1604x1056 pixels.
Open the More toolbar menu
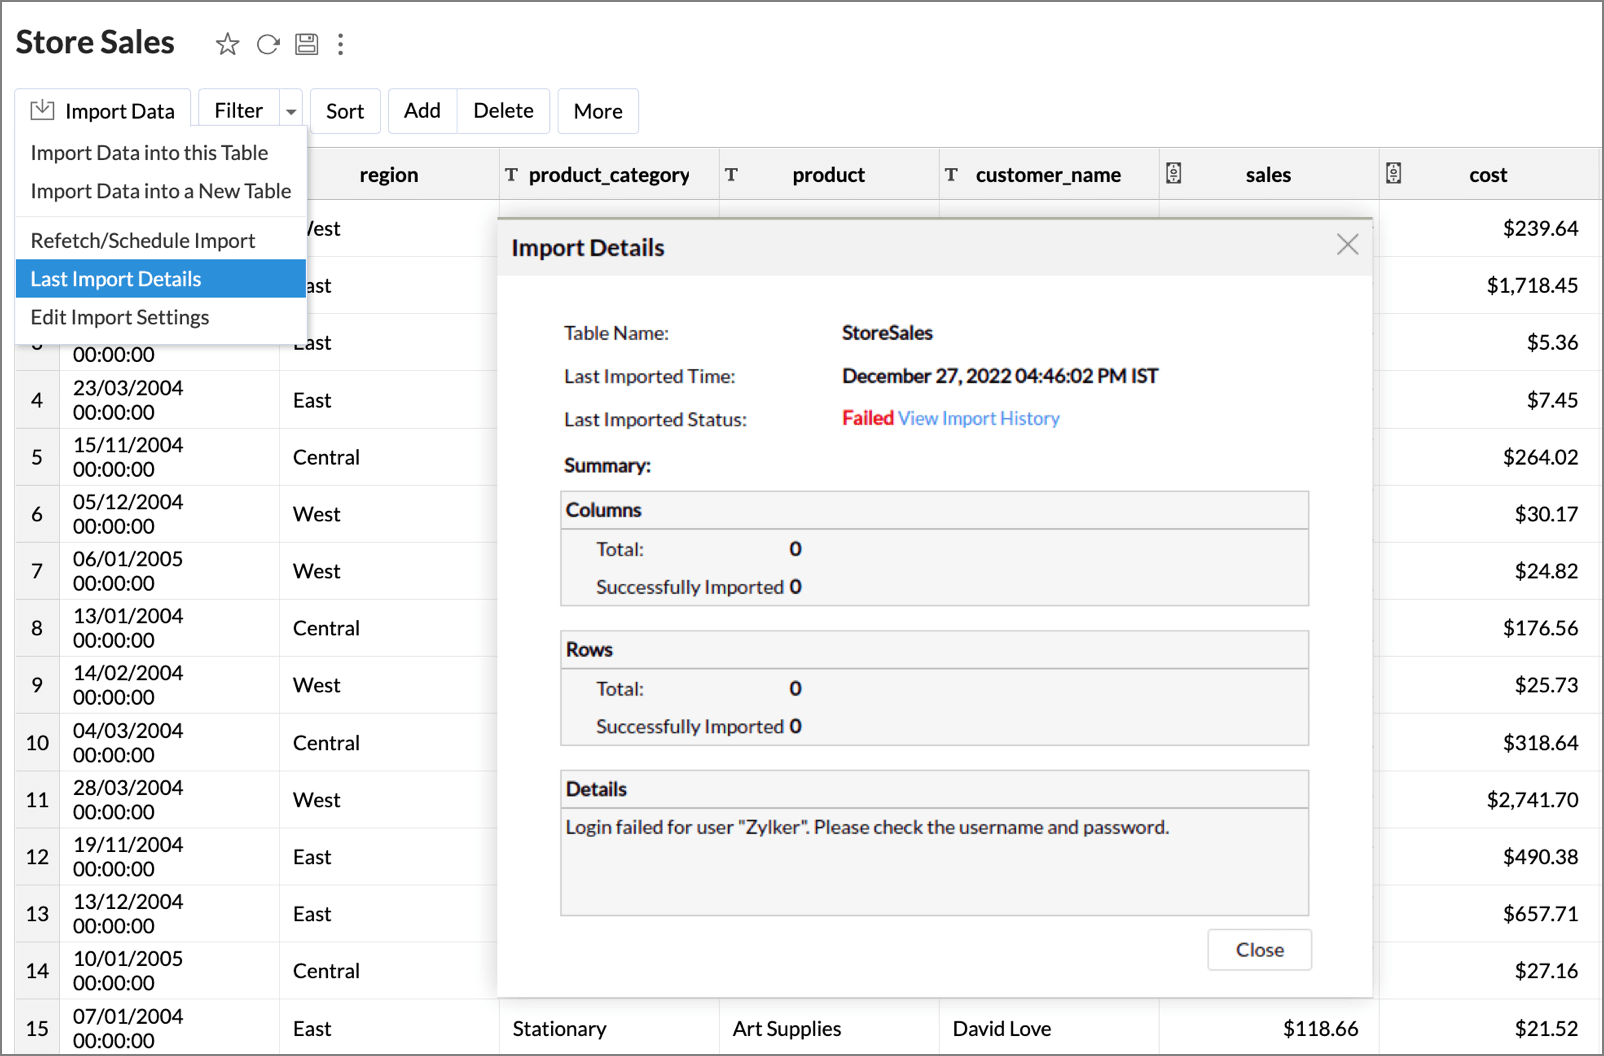coord(597,111)
